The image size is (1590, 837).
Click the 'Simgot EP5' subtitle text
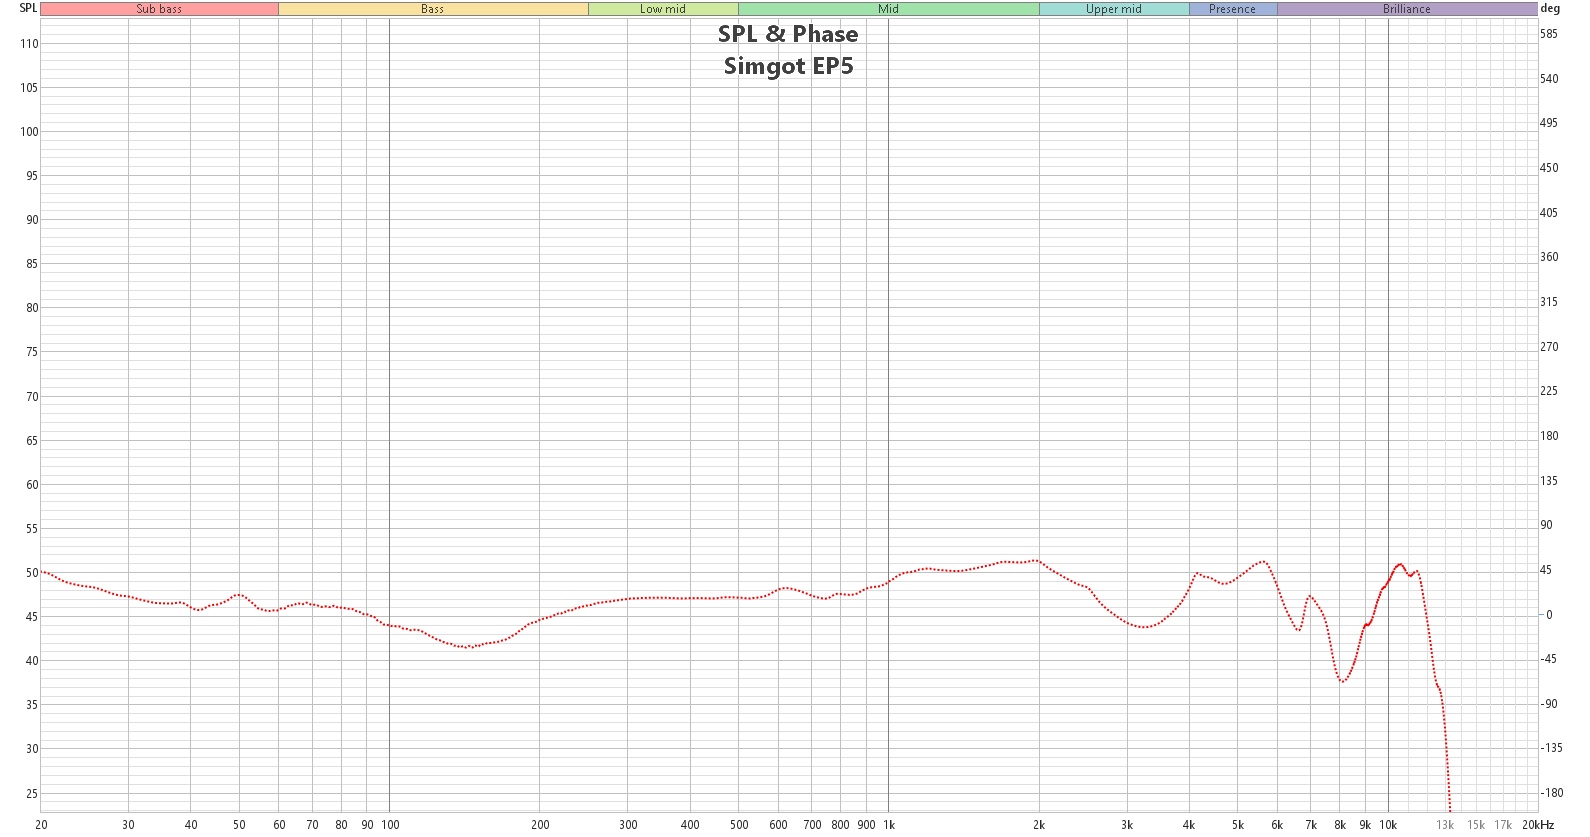(x=788, y=66)
